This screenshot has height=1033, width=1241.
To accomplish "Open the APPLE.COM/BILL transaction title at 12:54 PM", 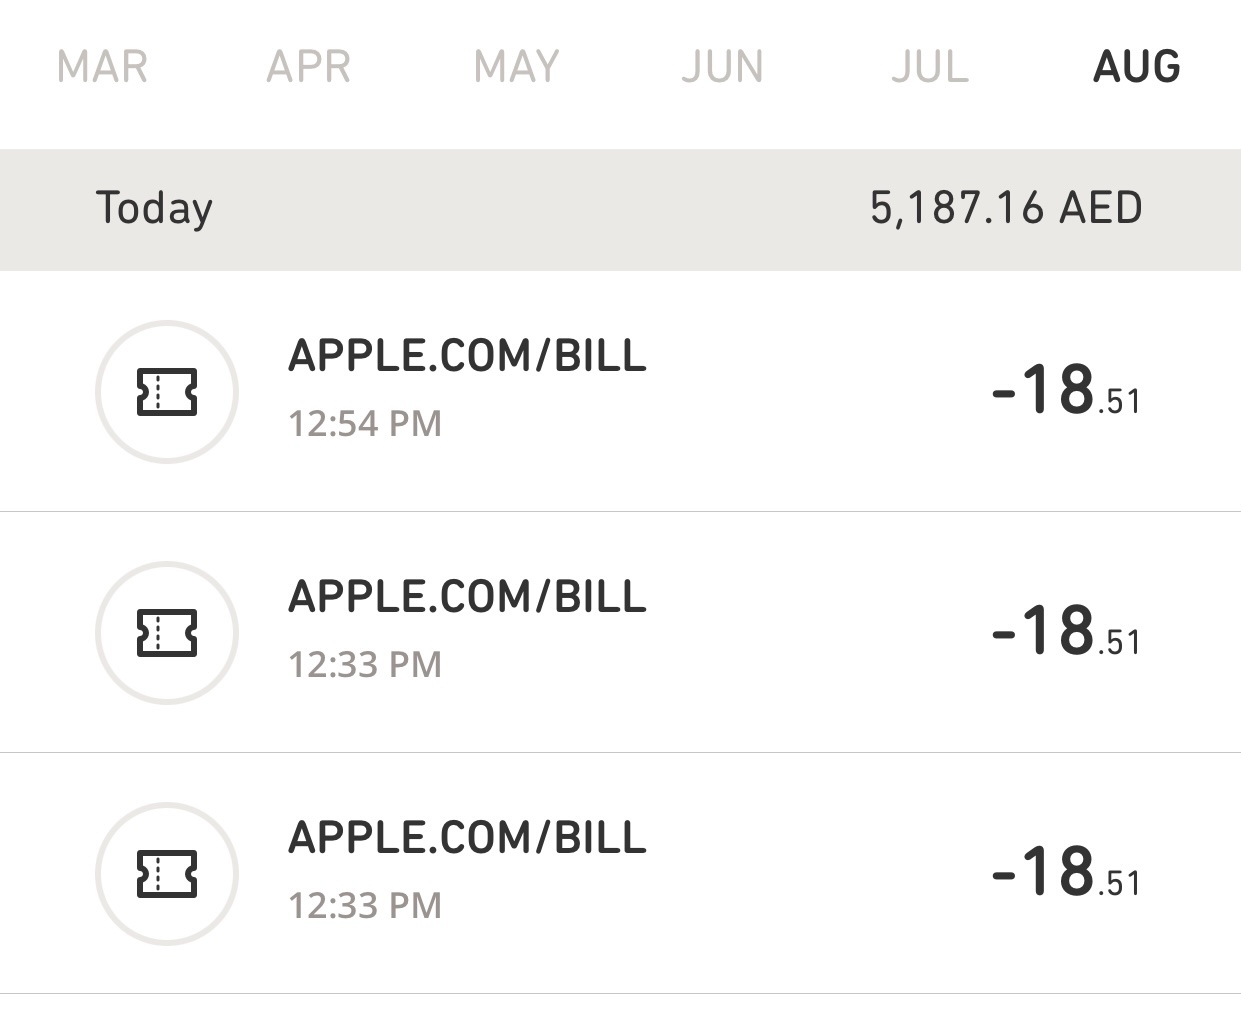I will tap(467, 356).
